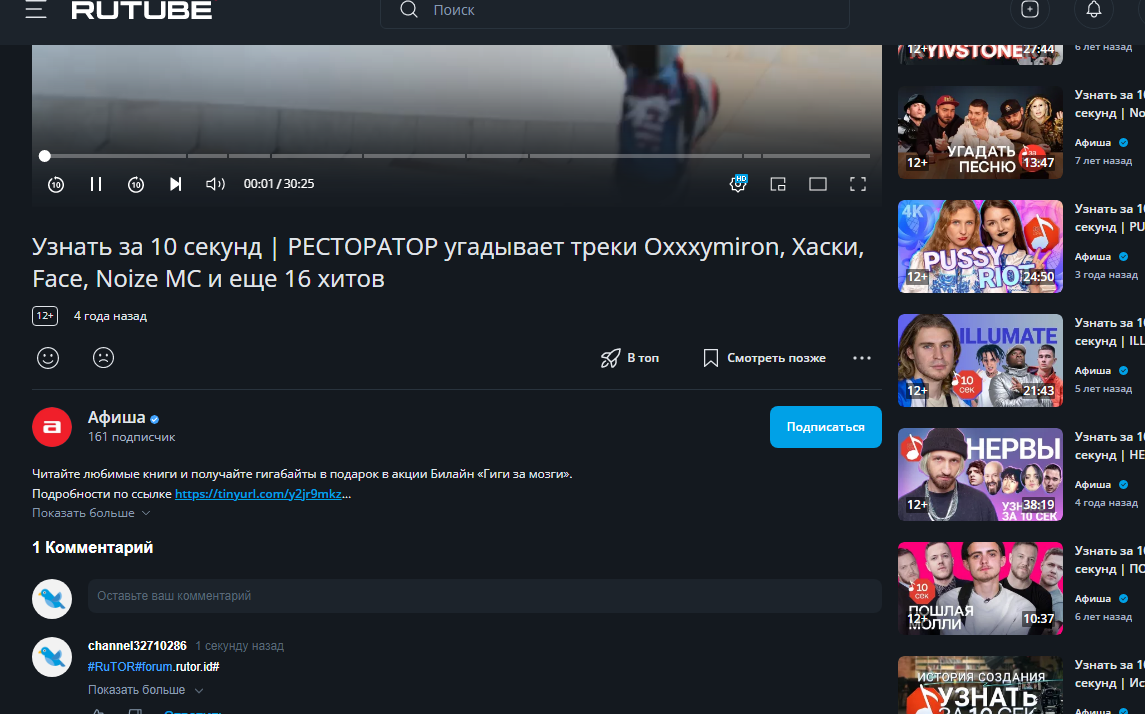The image size is (1145, 714).
Task: Like the video with smiley face
Action: pyautogui.click(x=48, y=358)
